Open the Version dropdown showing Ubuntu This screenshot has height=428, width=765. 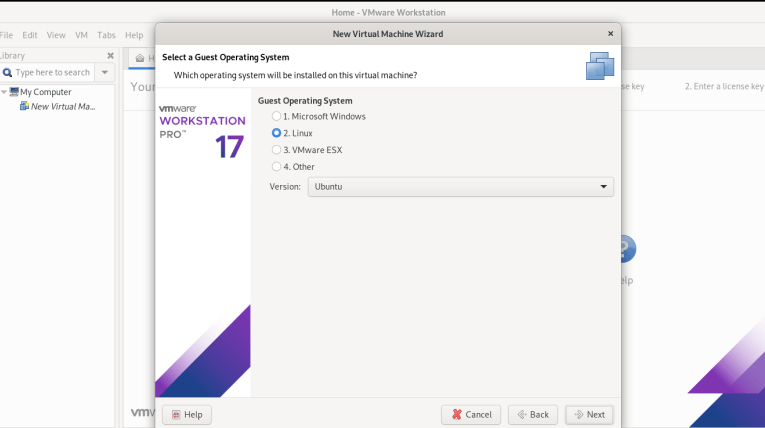click(x=460, y=187)
